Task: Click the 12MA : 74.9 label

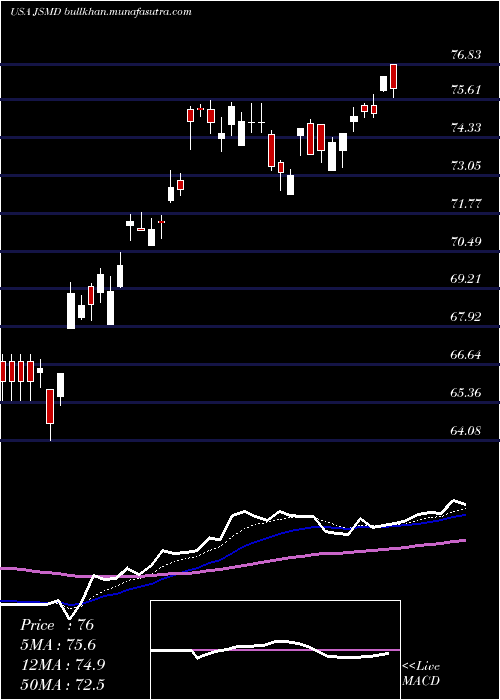Action: (x=62, y=665)
